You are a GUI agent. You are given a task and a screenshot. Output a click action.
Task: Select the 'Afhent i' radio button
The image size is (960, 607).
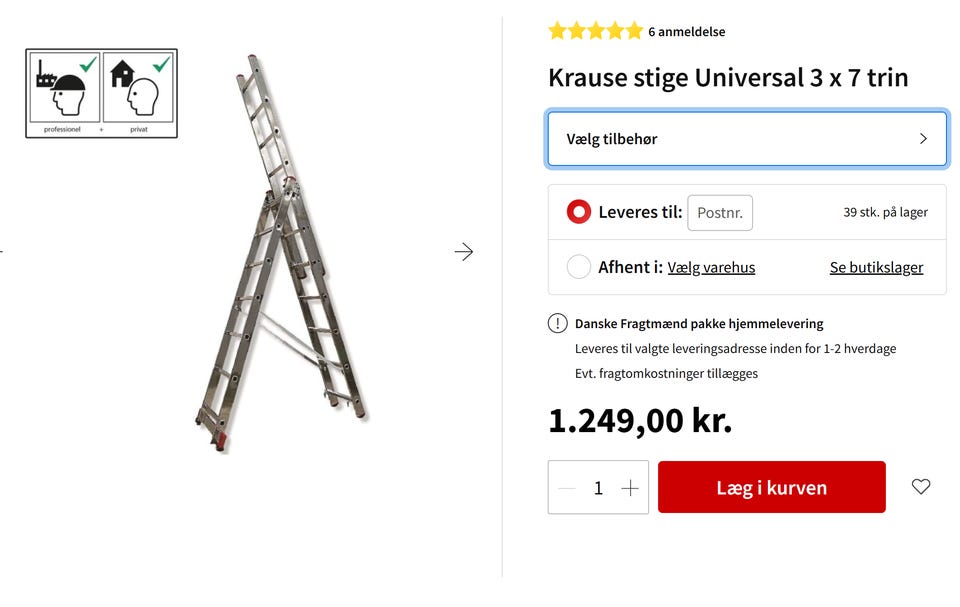pyautogui.click(x=579, y=267)
